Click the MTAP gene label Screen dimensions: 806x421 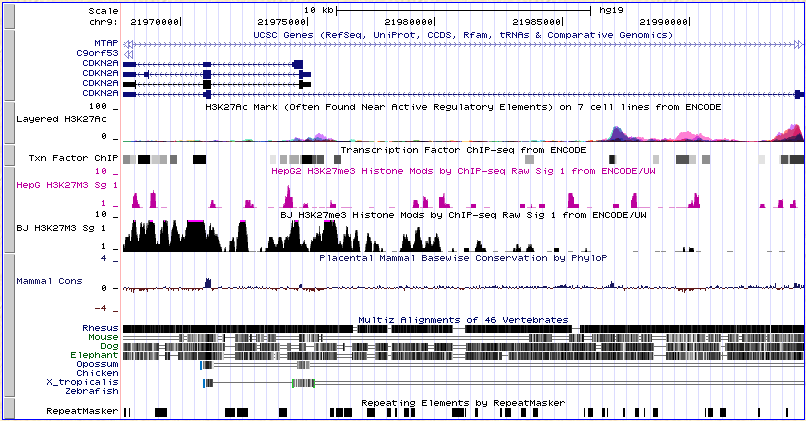105,43
